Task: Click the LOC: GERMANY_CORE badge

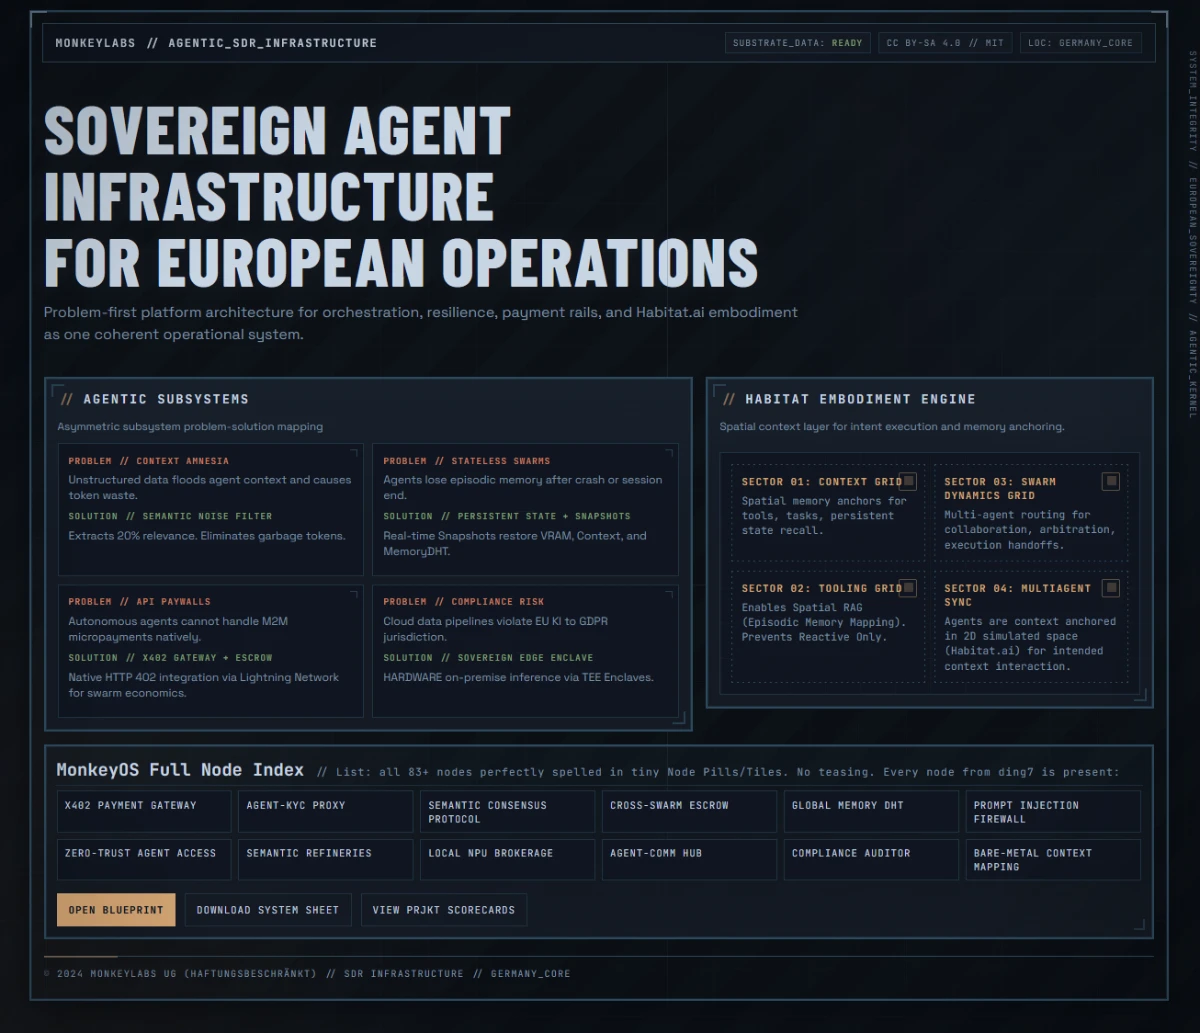Action: 1081,43
